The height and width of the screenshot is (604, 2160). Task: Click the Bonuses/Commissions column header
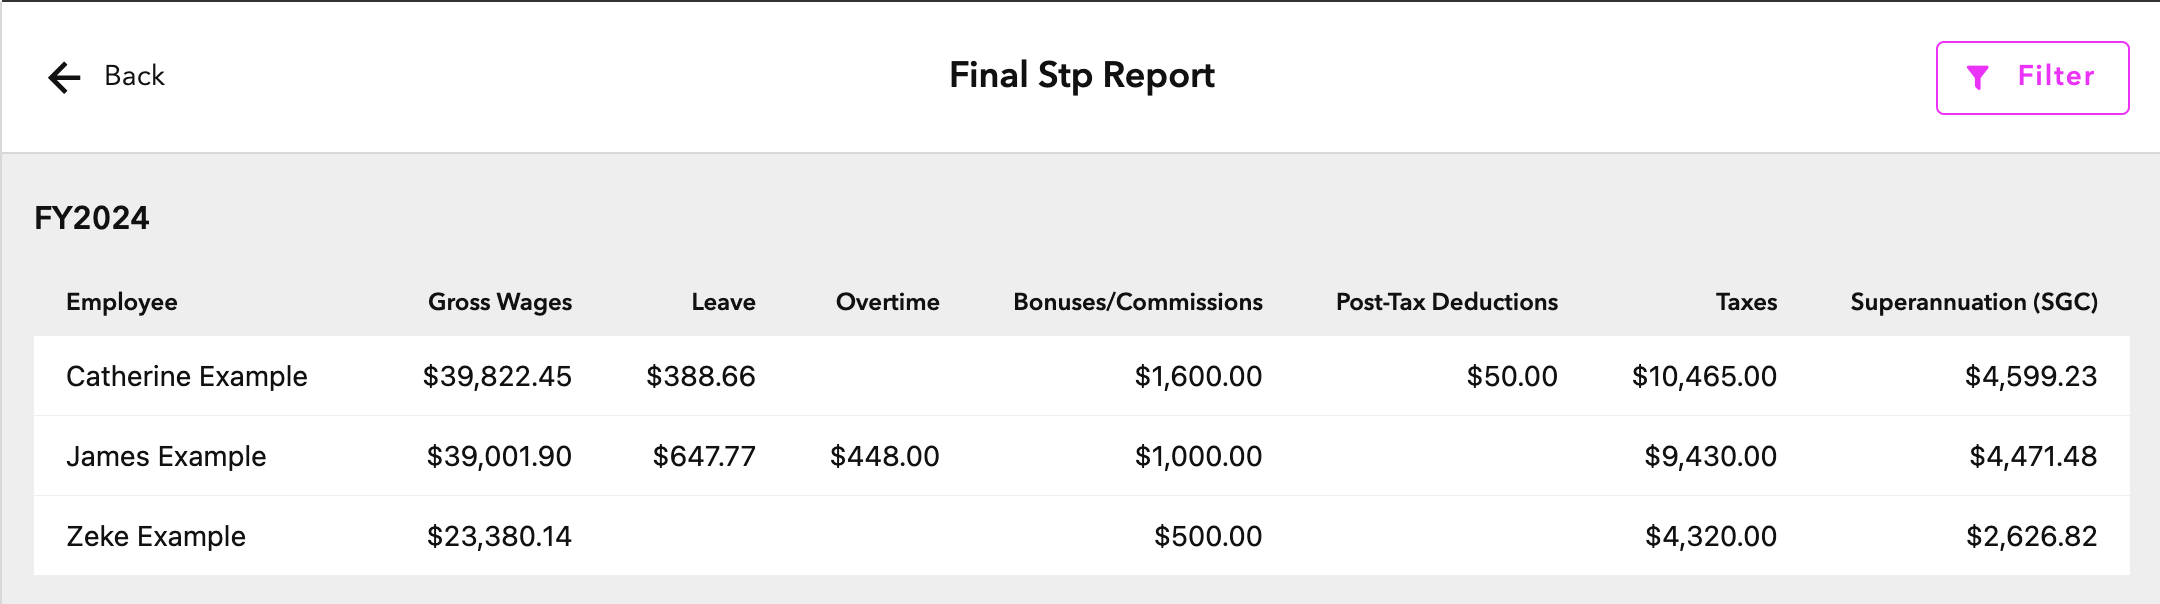tap(1138, 302)
